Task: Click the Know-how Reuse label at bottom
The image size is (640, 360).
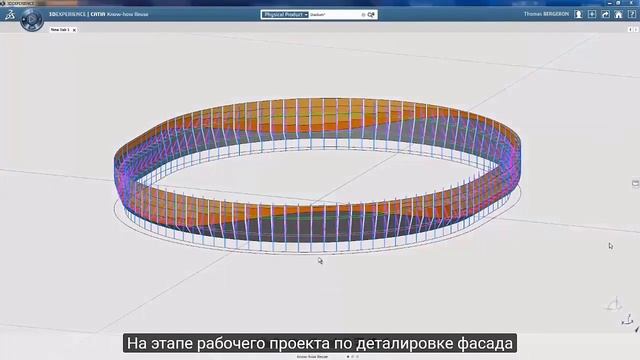Action: [x=312, y=357]
